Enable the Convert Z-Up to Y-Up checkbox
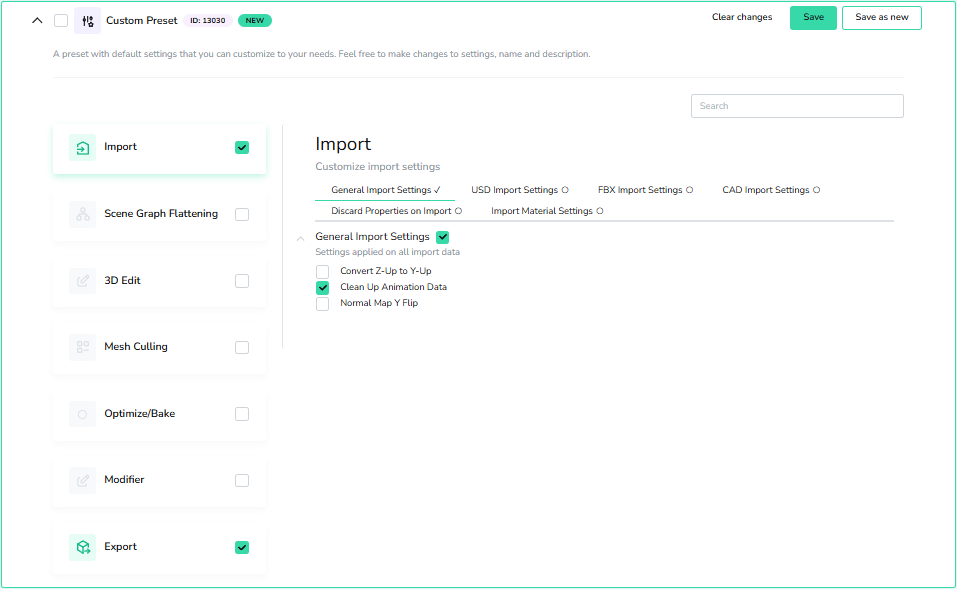This screenshot has height=589, width=957. pyautogui.click(x=322, y=270)
